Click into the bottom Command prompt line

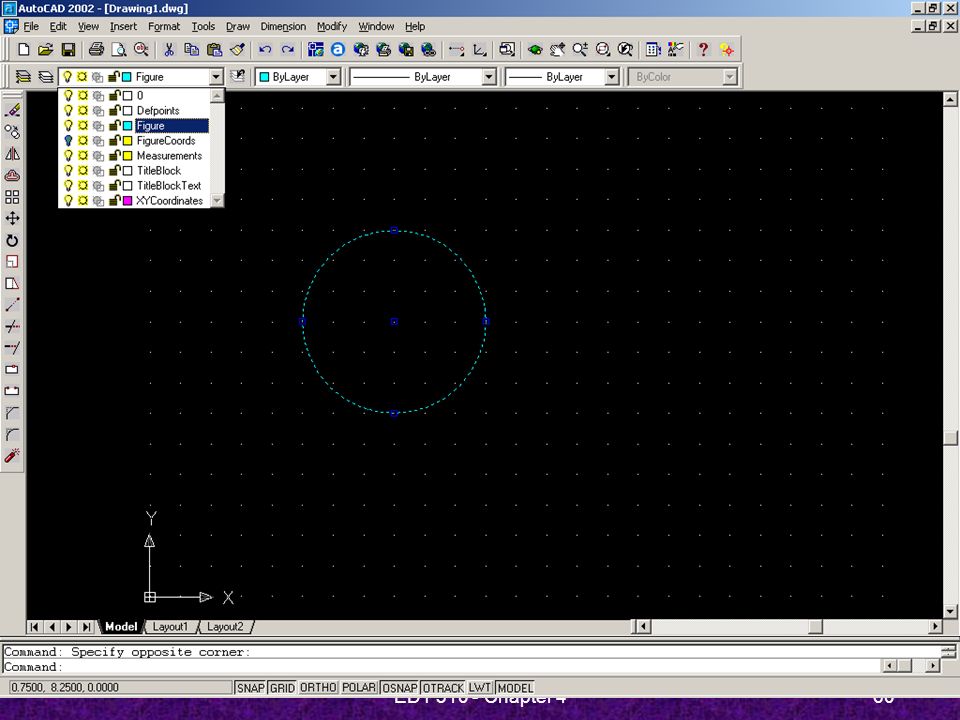441,667
